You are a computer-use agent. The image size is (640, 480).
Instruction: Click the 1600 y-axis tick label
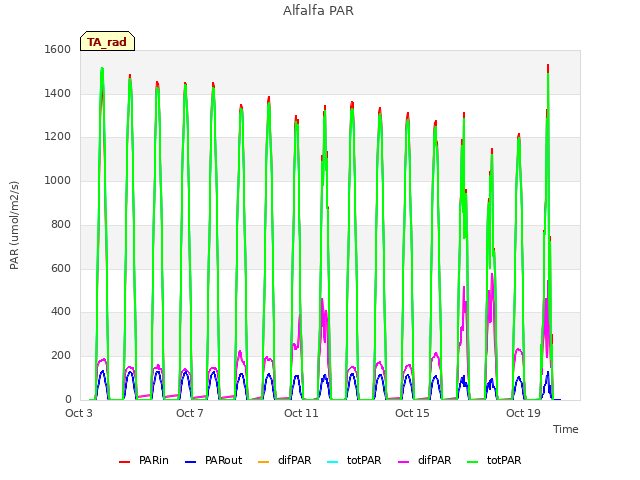click(x=58, y=49)
